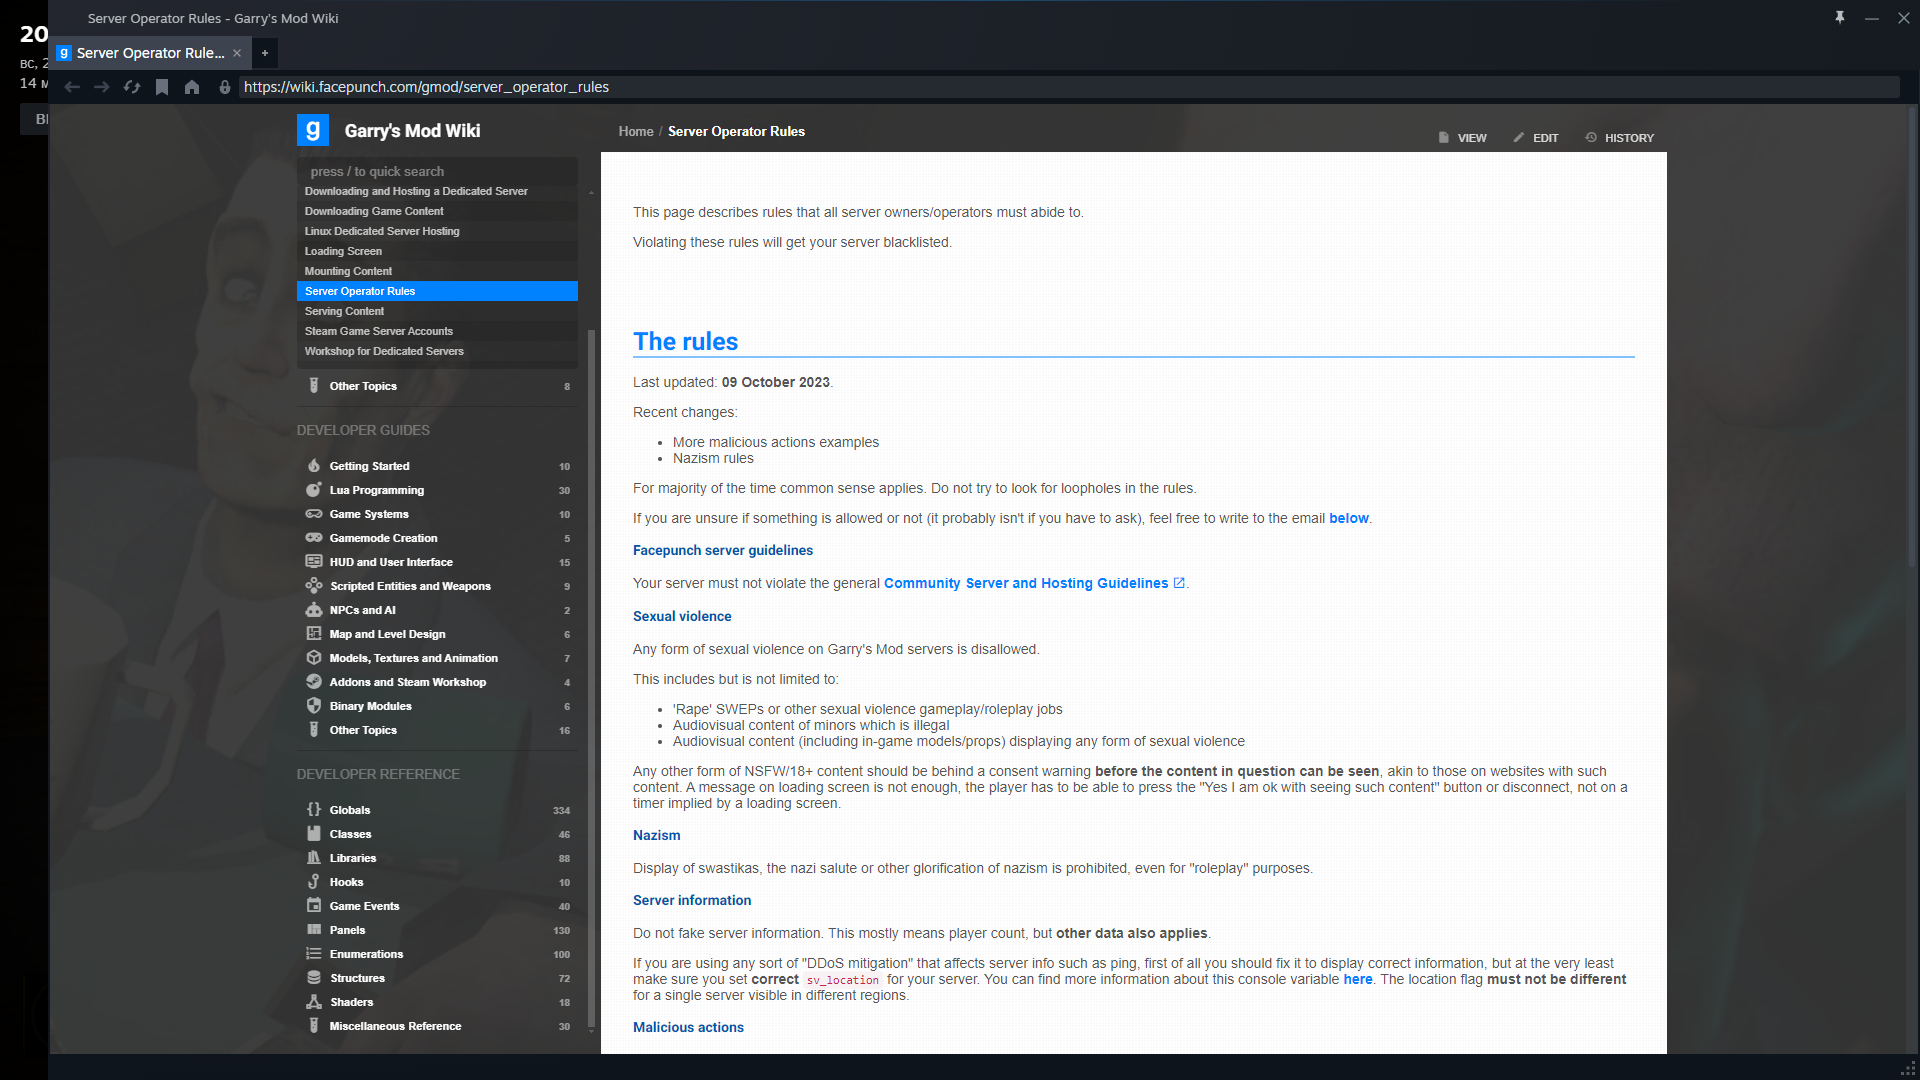The height and width of the screenshot is (1080, 1920).
Task: Click the Globals curly braces icon
Action: [x=314, y=810]
